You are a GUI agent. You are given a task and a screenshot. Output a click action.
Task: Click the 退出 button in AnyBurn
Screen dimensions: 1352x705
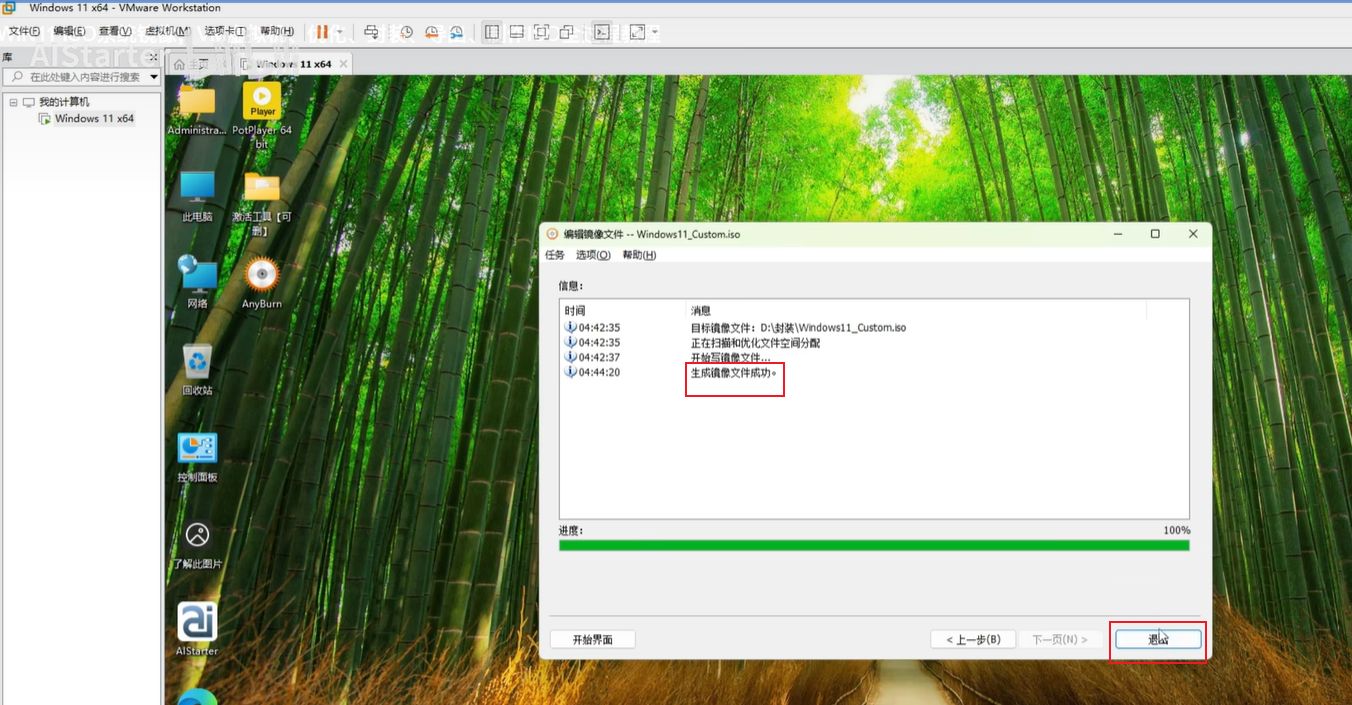pyautogui.click(x=1158, y=639)
